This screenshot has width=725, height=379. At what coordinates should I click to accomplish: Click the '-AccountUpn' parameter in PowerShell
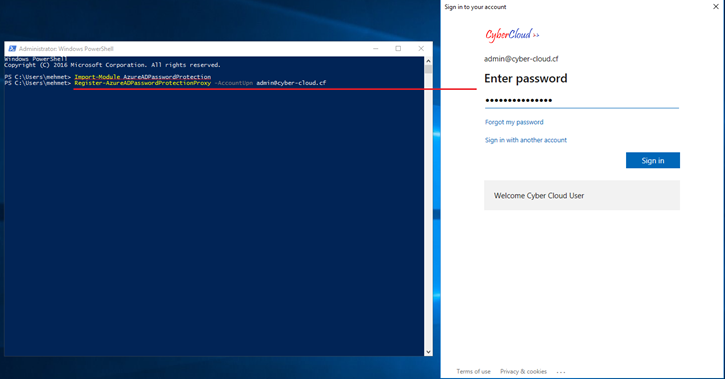point(233,83)
